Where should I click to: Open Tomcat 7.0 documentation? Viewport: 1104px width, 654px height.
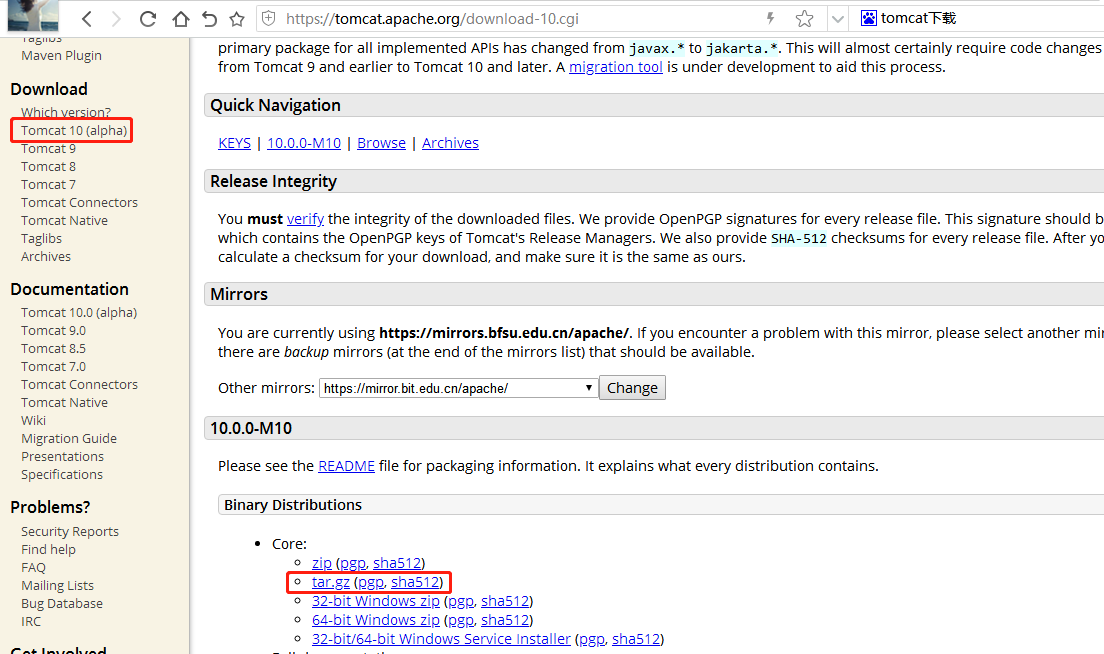click(x=54, y=367)
